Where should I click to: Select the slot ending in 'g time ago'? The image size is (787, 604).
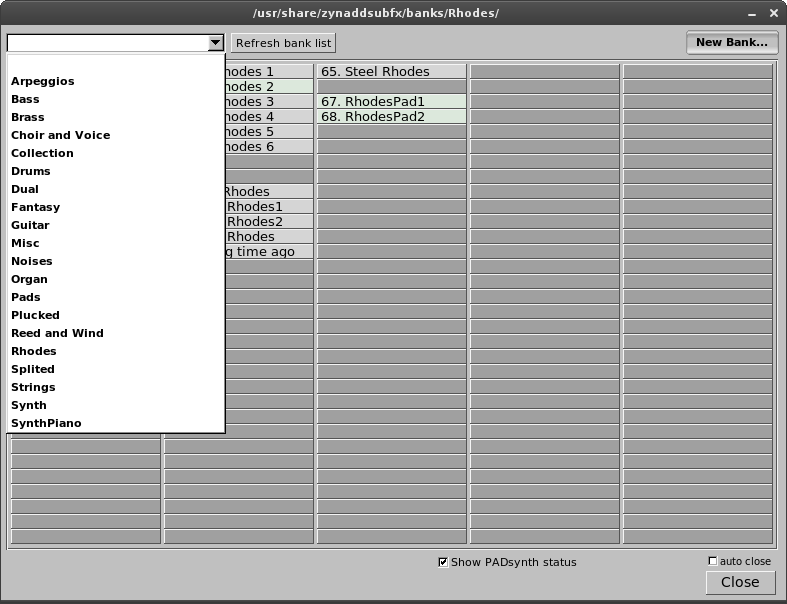point(269,252)
